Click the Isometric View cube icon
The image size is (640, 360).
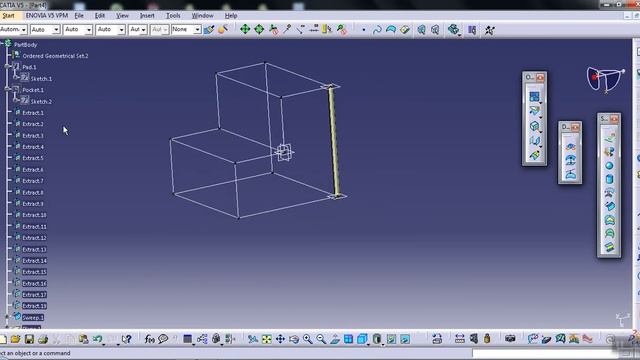[x=362, y=339]
